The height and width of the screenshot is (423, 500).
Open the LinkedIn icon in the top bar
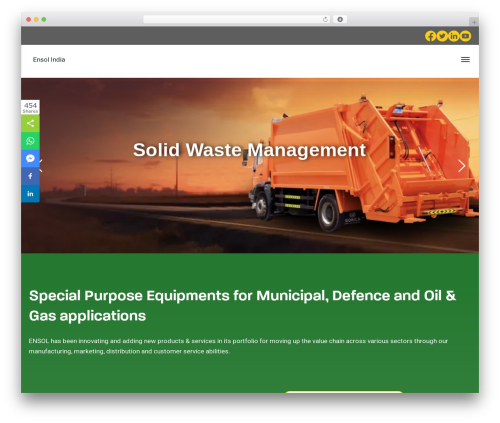454,36
